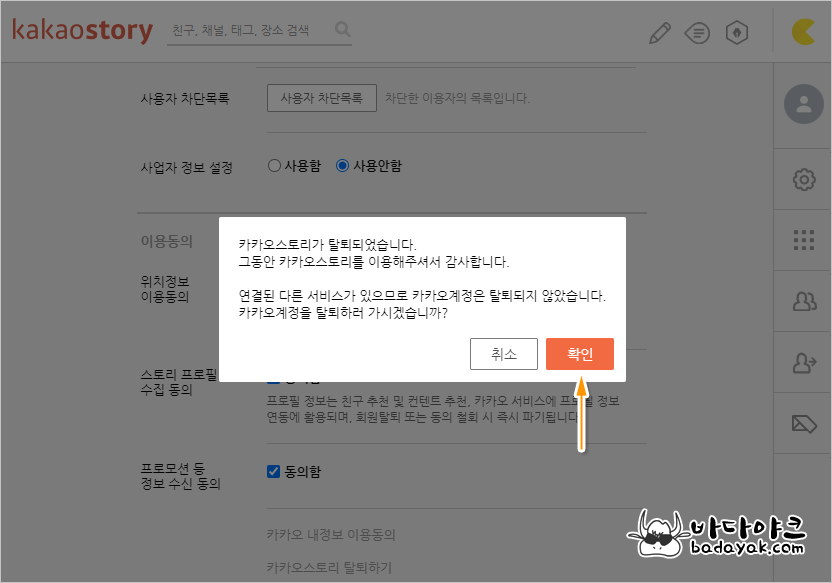Image resolution: width=832 pixels, height=583 pixels.
Task: Click the magnifier search icon
Action: (343, 29)
